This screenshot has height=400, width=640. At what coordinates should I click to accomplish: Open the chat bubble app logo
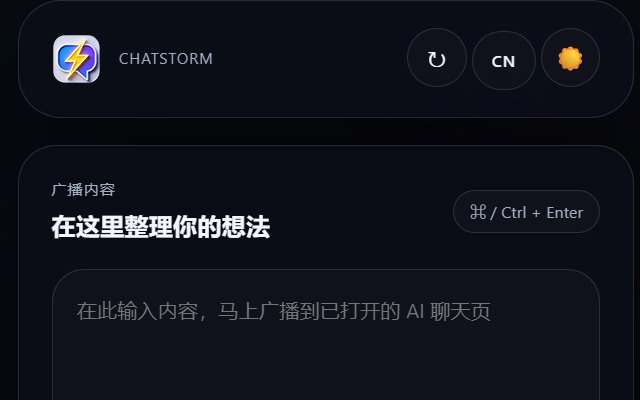(x=76, y=59)
